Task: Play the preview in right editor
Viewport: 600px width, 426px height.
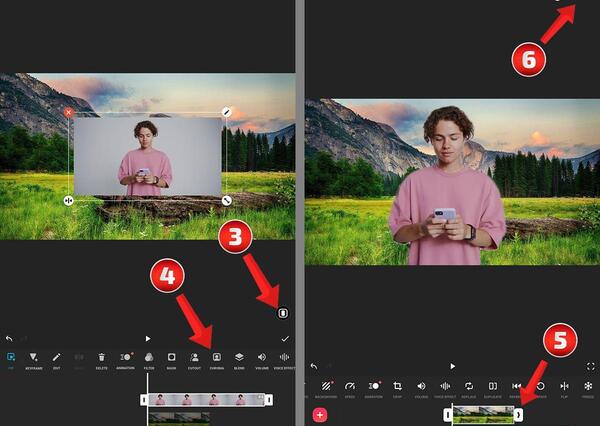Action: point(452,366)
